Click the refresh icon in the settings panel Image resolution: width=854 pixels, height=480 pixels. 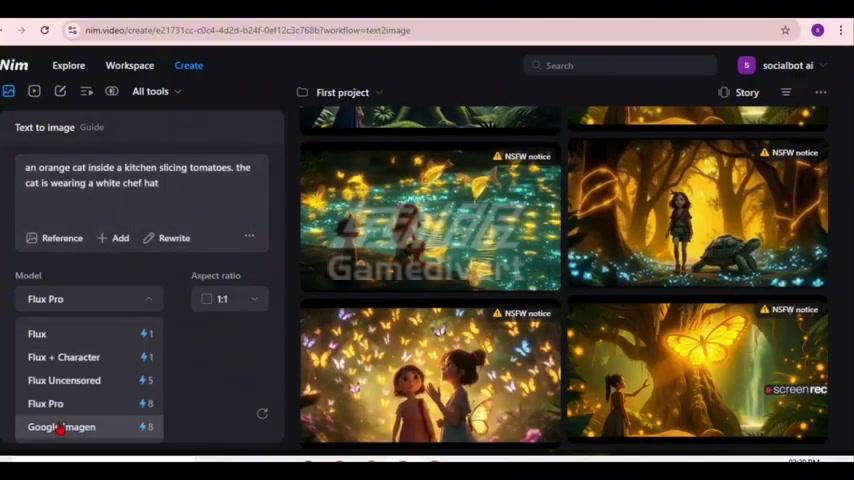tap(262, 413)
